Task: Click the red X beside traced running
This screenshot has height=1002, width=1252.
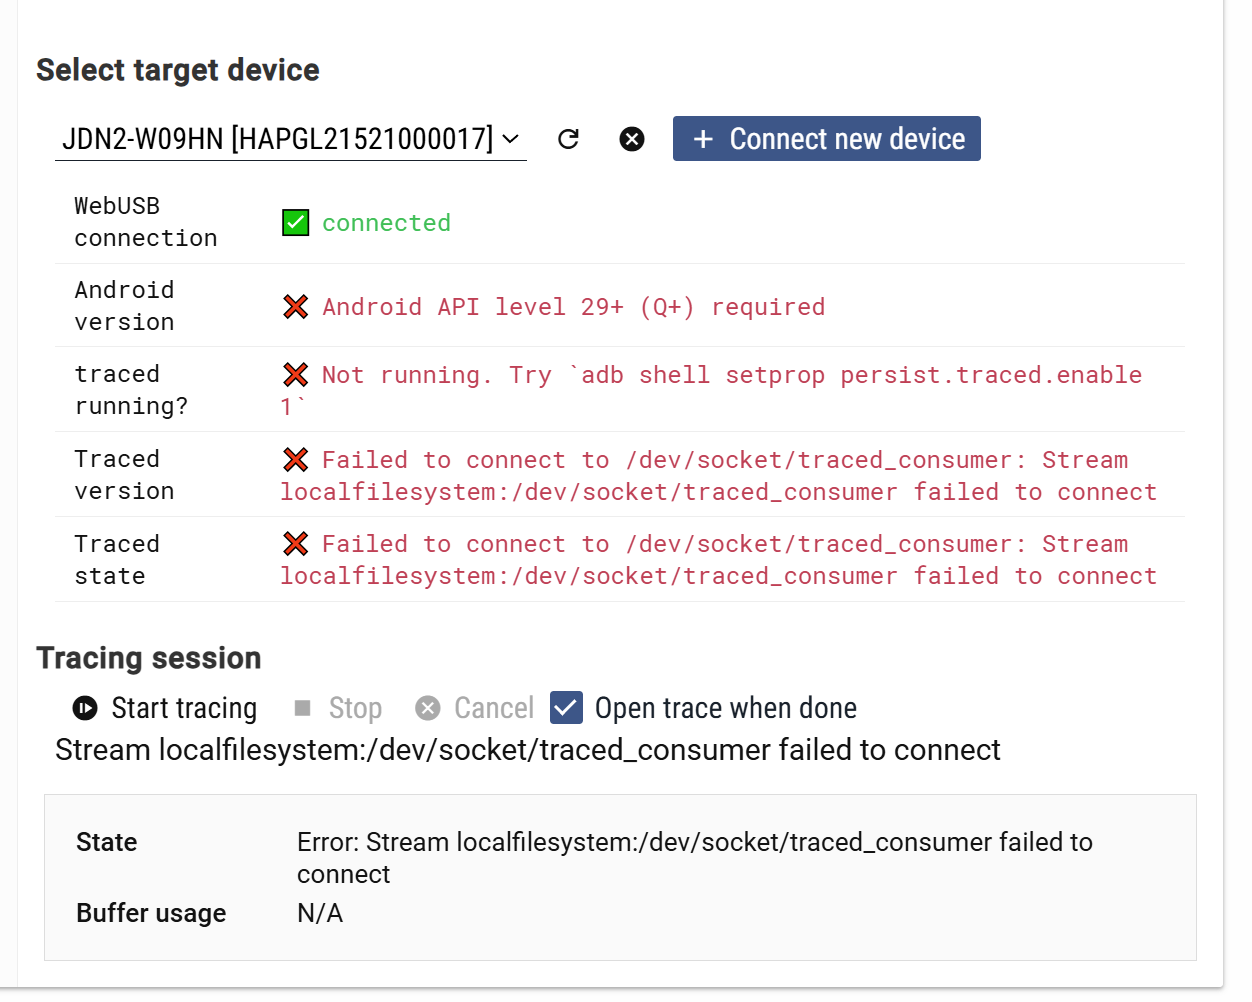Action: [296, 375]
